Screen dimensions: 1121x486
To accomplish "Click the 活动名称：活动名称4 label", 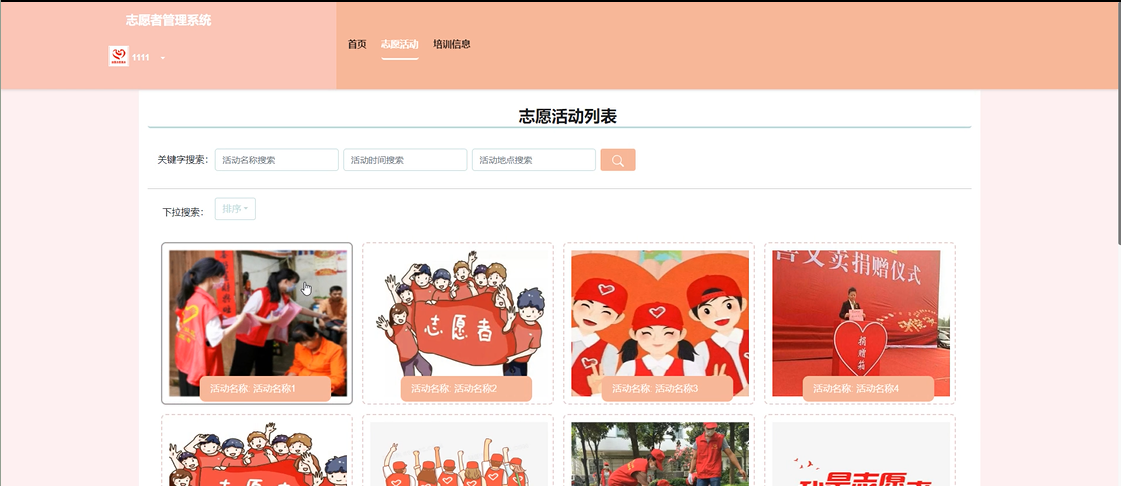I will point(868,389).
